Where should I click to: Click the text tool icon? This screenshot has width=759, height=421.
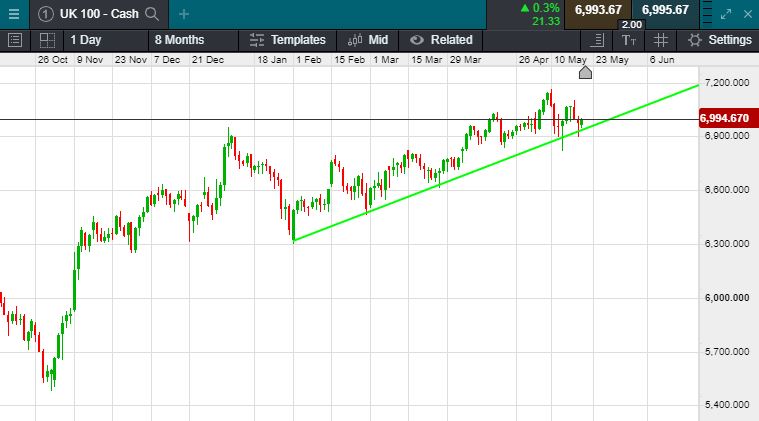(x=628, y=40)
